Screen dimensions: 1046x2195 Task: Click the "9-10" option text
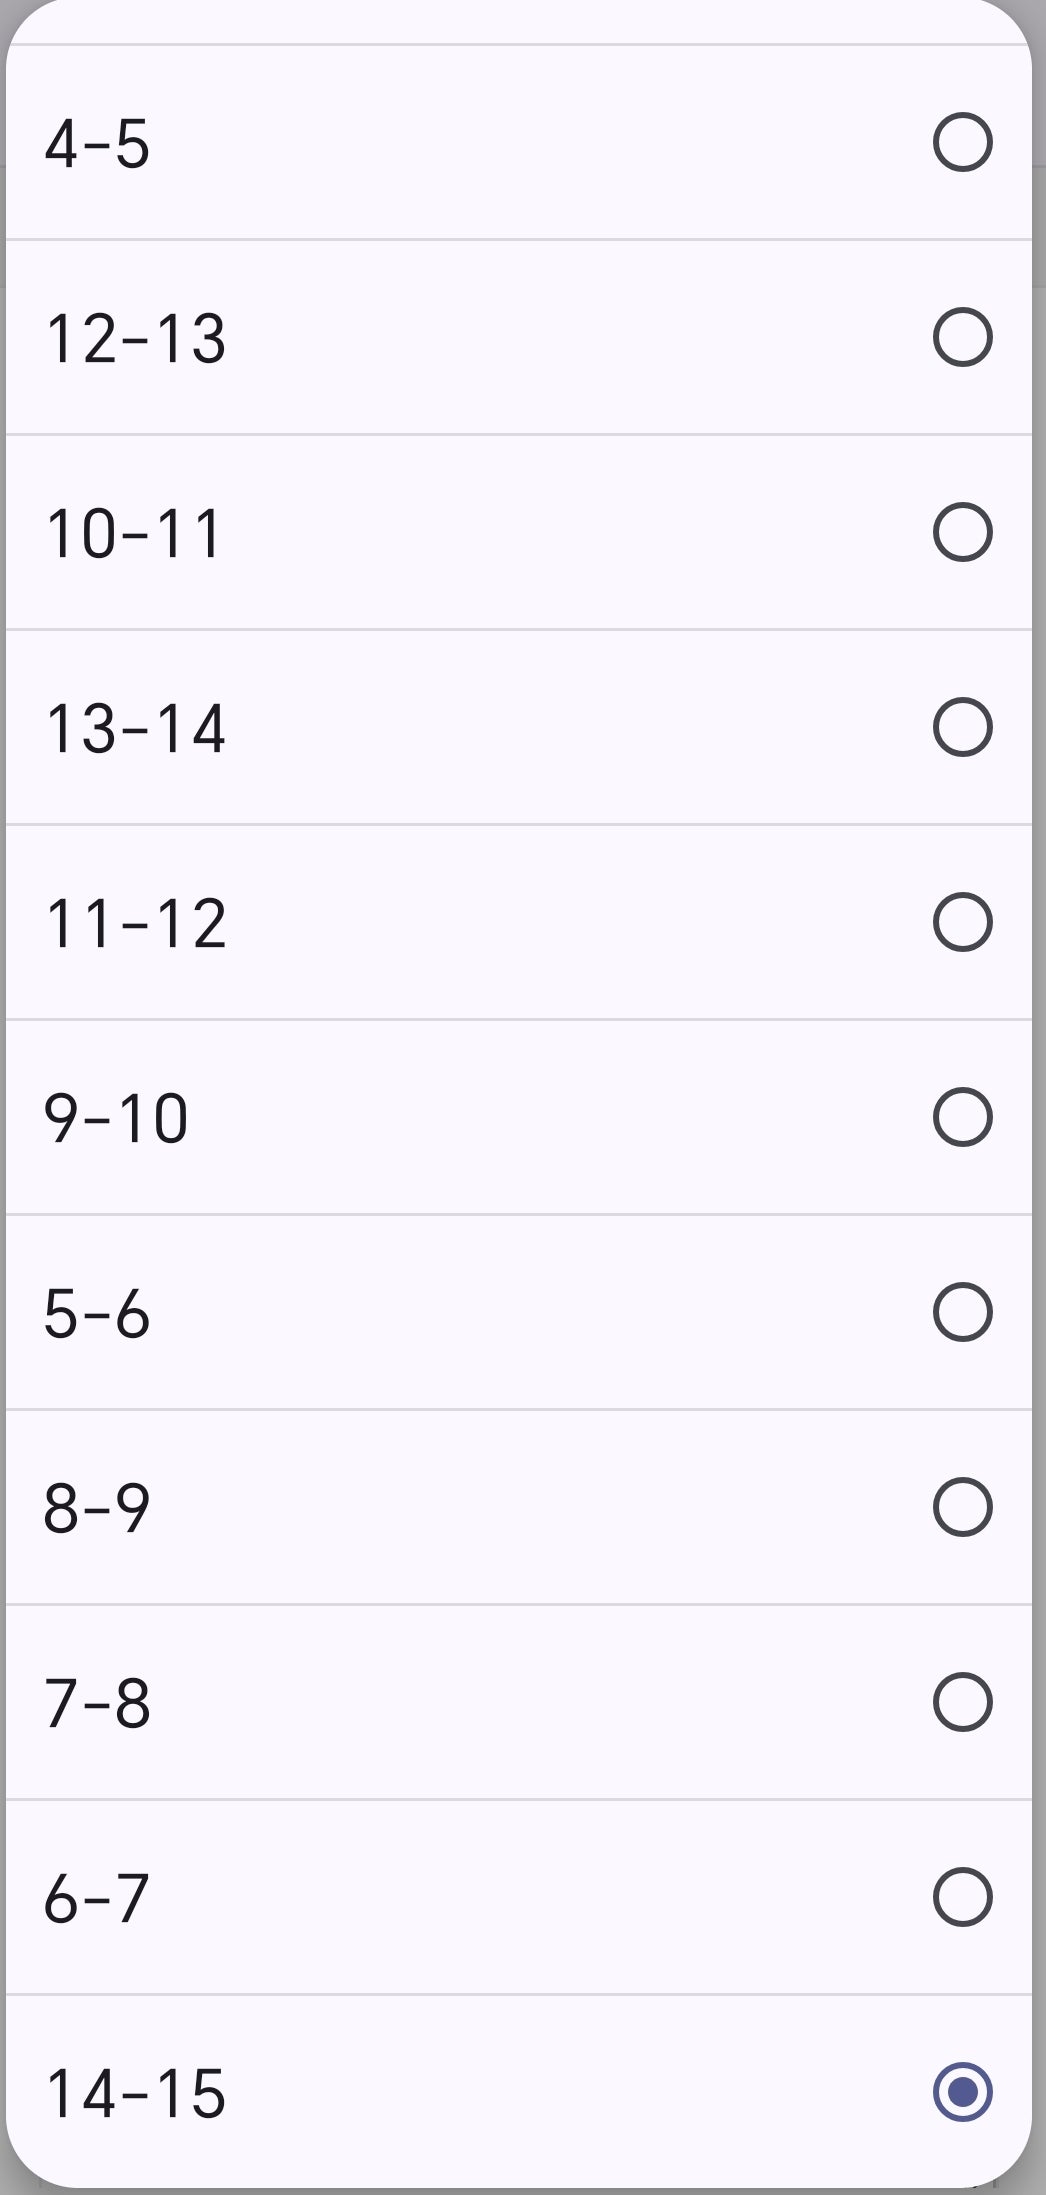[116, 1118]
